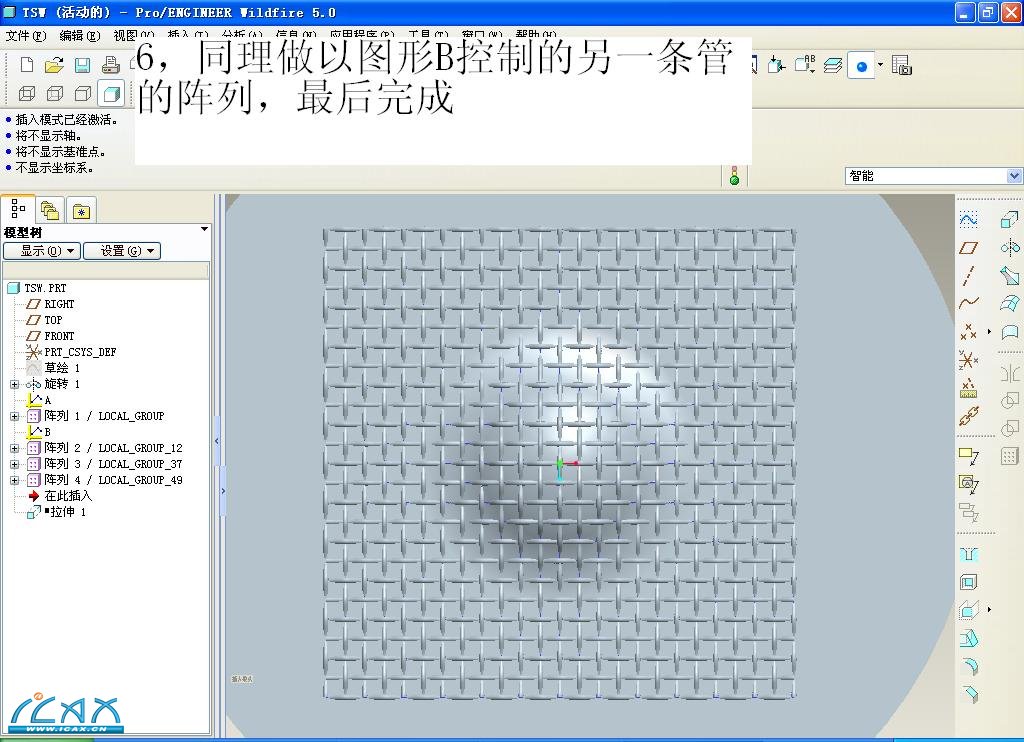
Task: Print using the printer icon
Action: click(110, 65)
